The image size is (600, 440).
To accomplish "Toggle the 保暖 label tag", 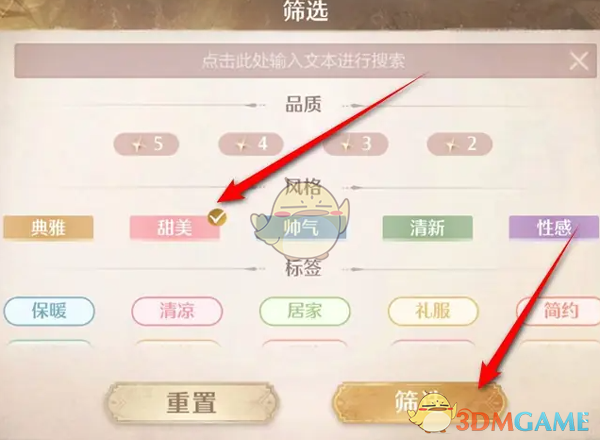I will 49,311.
